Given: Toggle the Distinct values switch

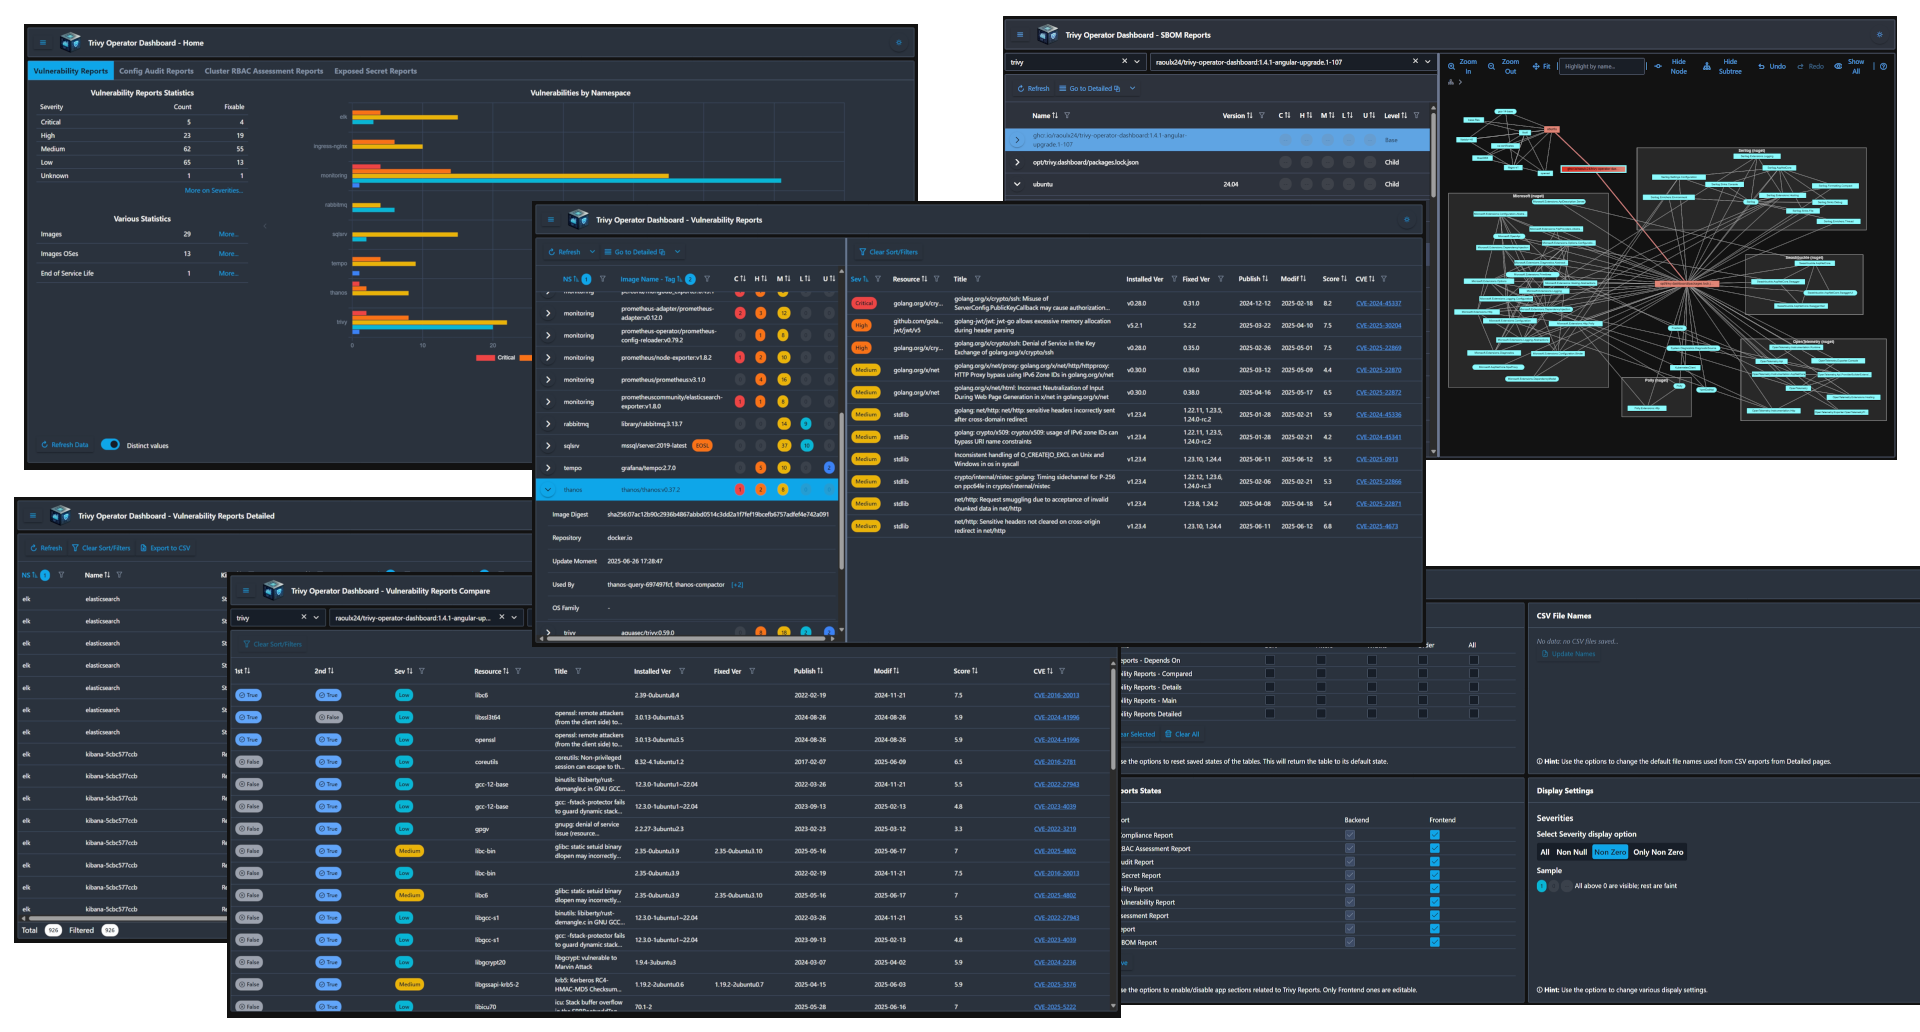Looking at the screenshot, I should click(x=110, y=445).
